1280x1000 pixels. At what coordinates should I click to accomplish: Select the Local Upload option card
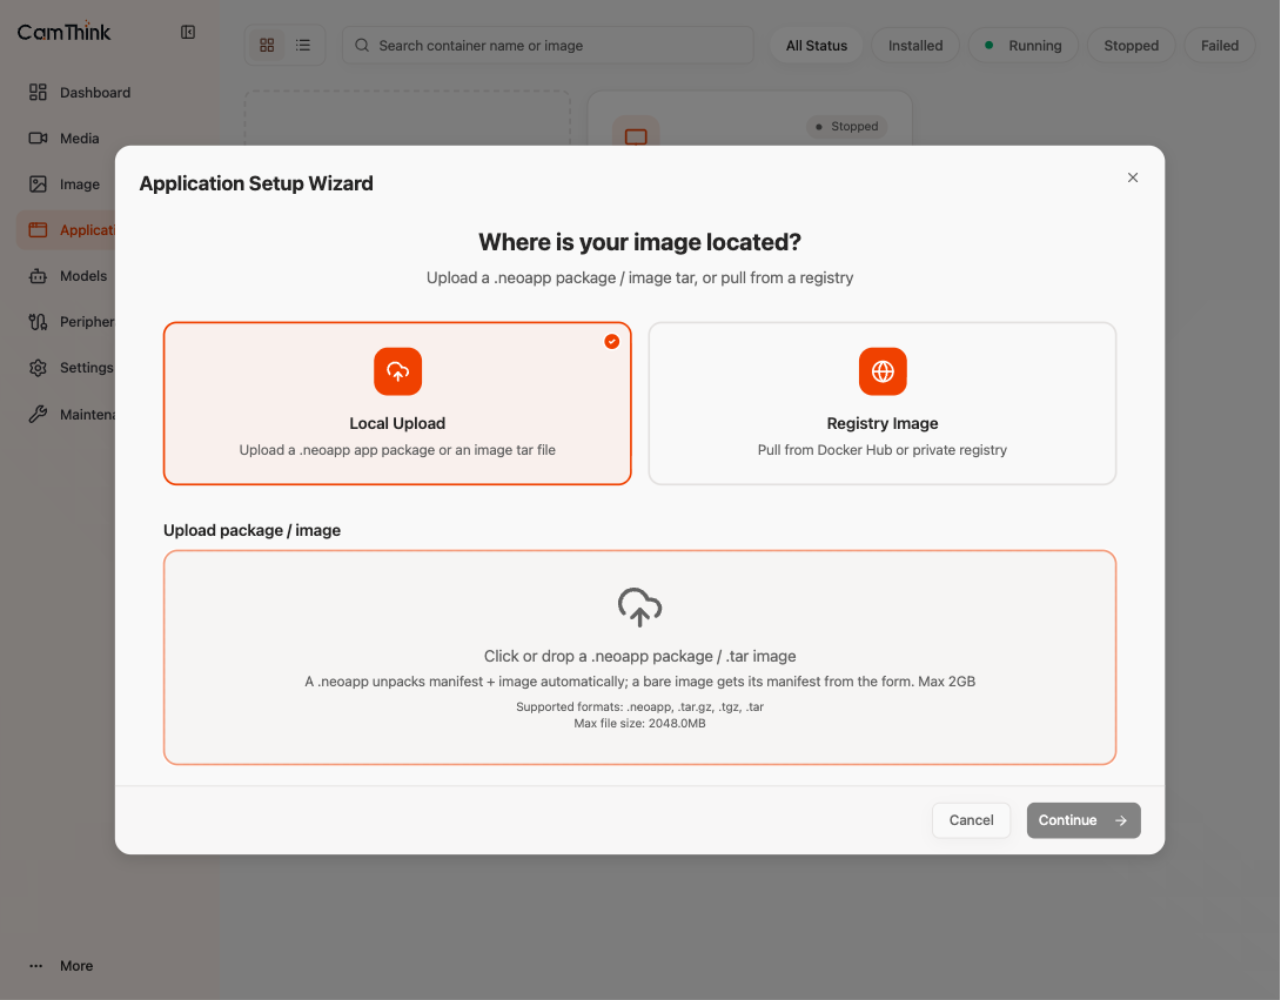coord(397,403)
